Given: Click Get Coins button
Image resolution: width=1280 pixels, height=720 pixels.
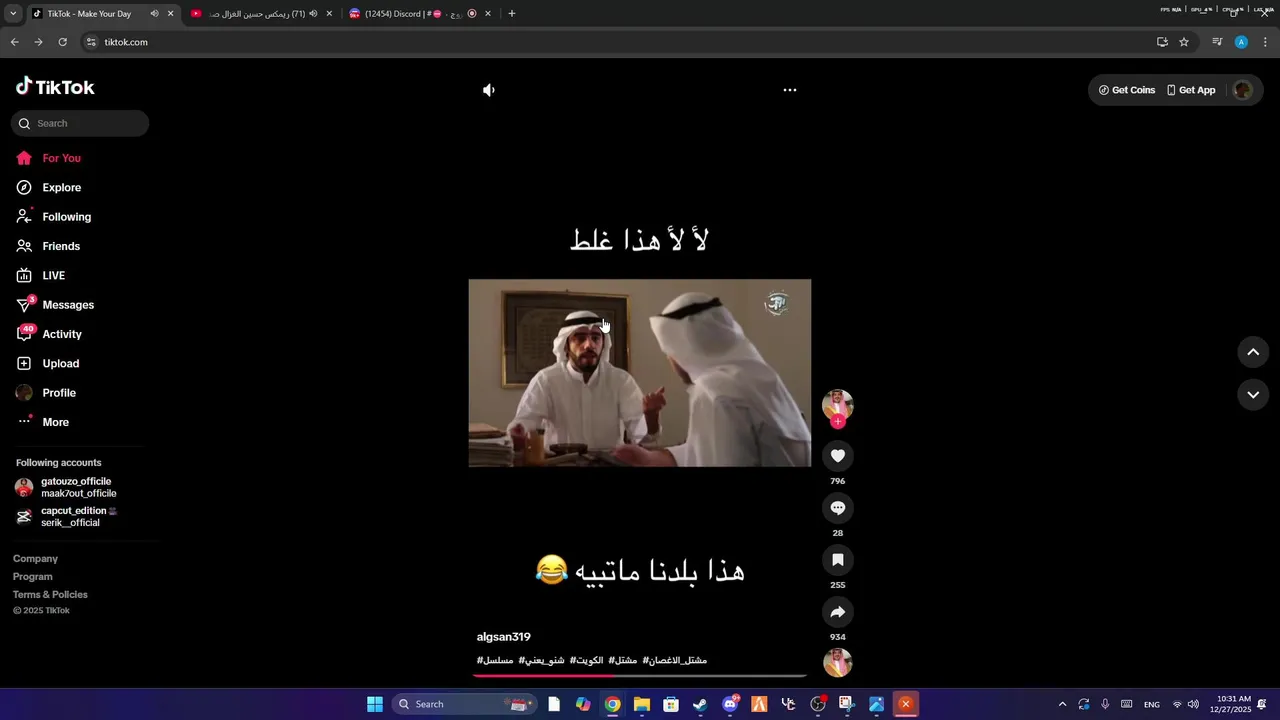Looking at the screenshot, I should point(1127,90).
